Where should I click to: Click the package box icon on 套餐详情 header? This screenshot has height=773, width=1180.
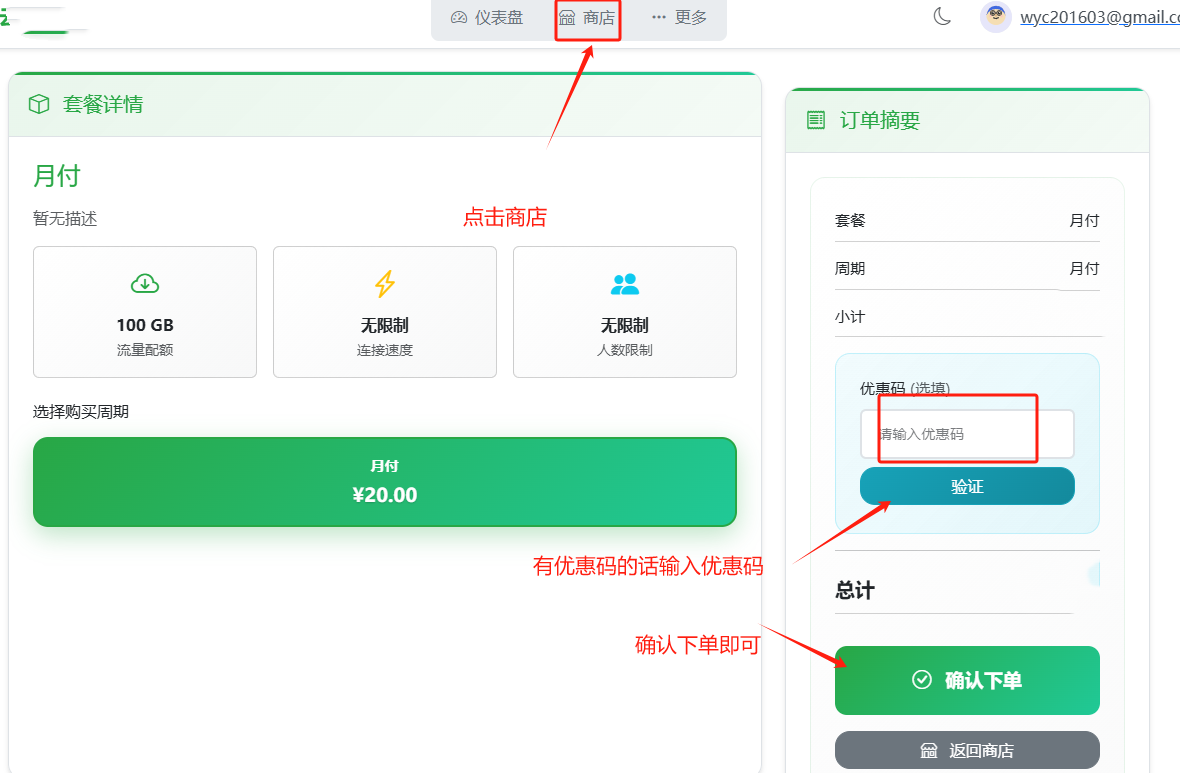tap(38, 103)
